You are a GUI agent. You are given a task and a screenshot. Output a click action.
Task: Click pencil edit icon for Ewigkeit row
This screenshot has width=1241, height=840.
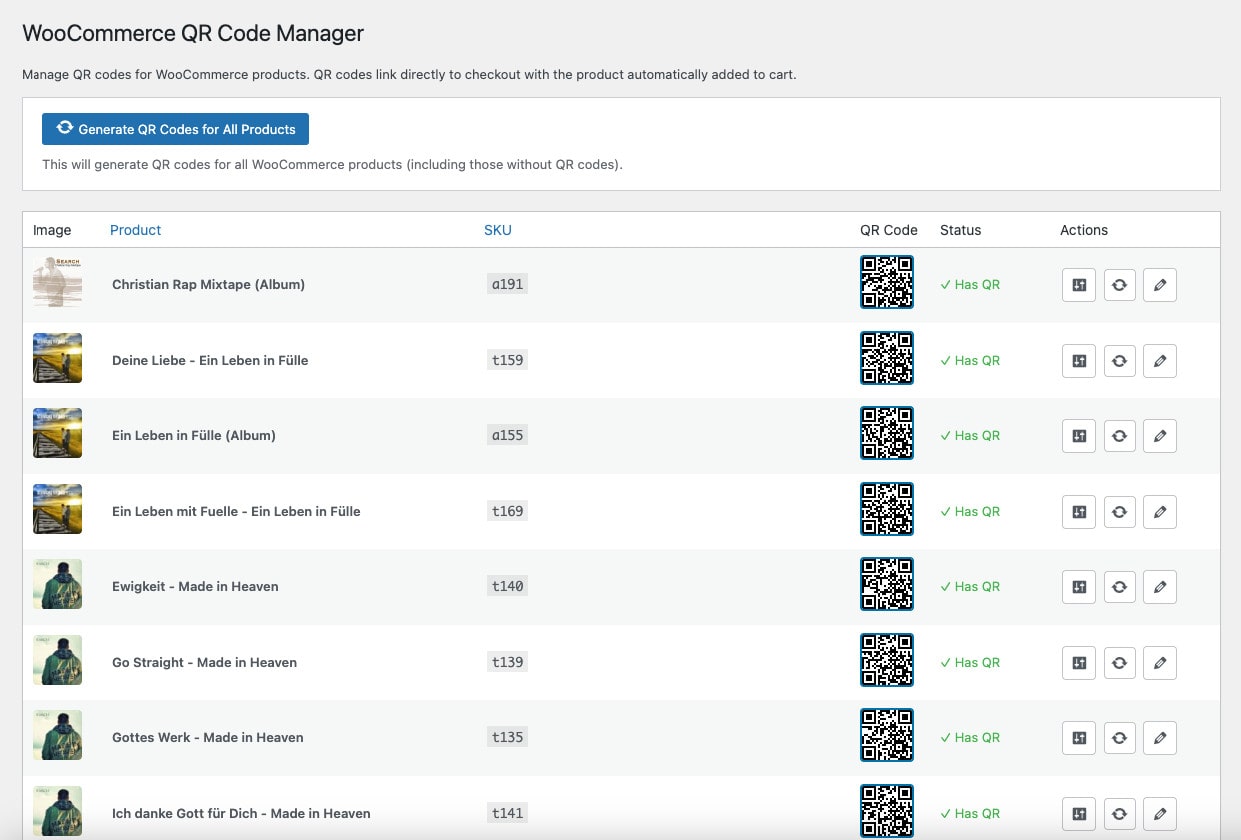click(1159, 587)
